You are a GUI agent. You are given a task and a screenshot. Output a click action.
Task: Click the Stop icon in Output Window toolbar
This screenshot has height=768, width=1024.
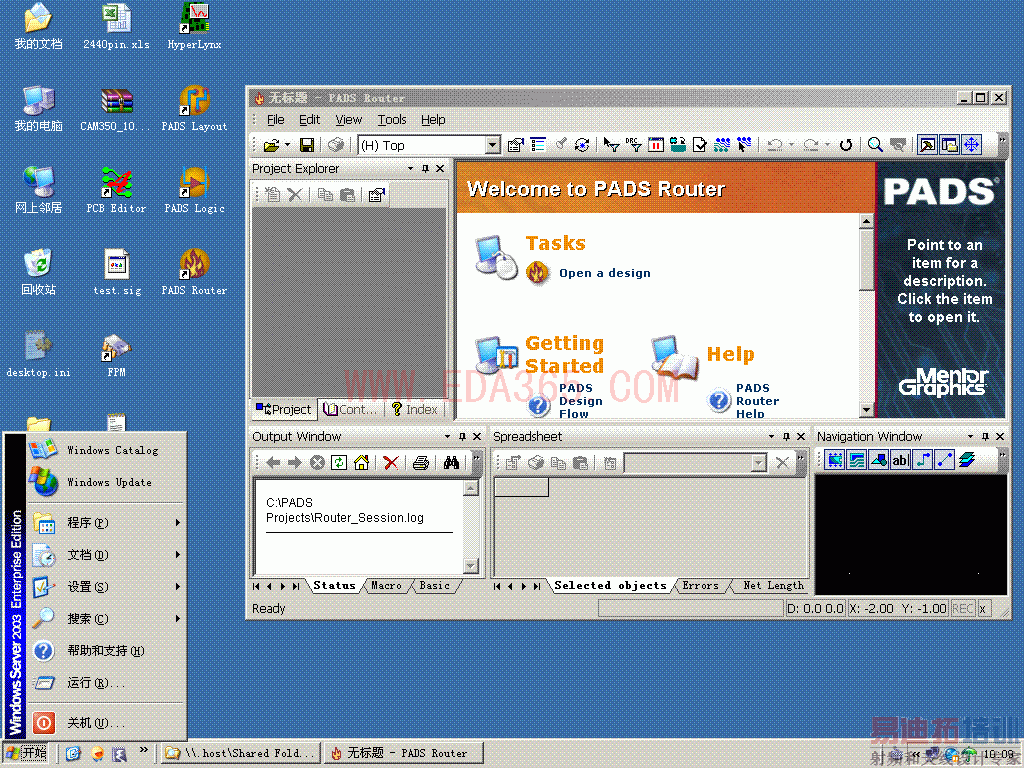[x=317, y=463]
